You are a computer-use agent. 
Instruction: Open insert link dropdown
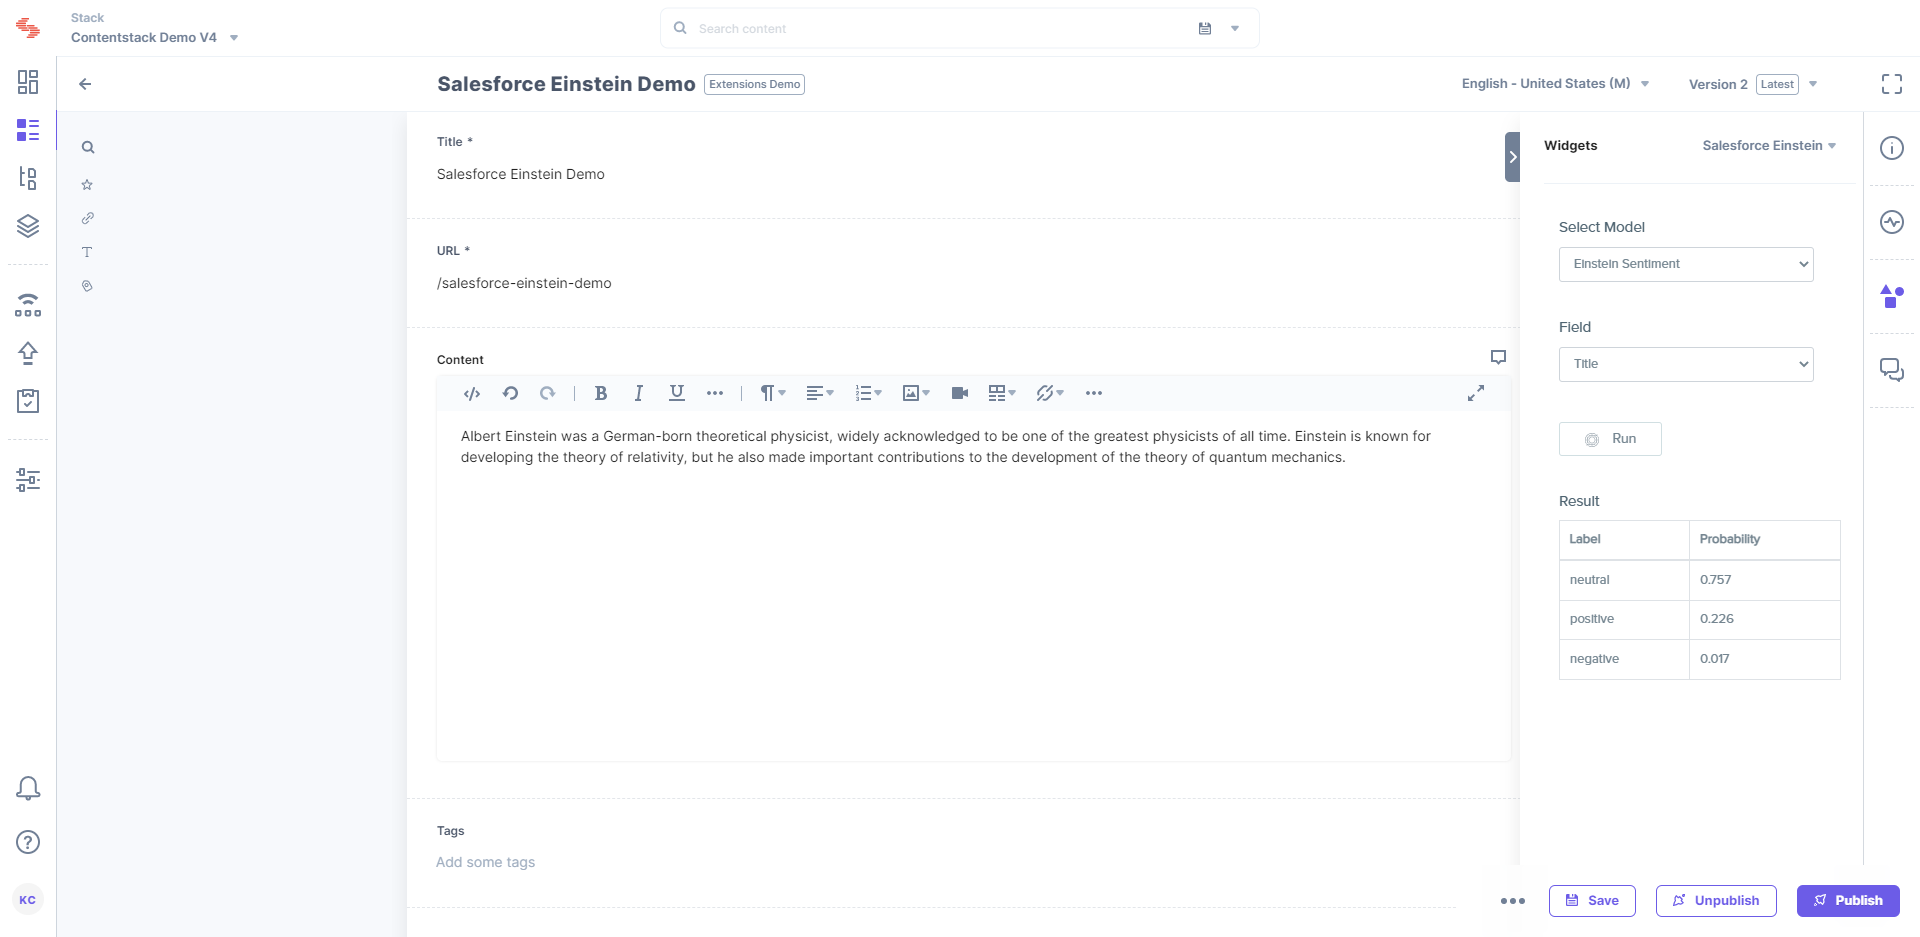pos(1050,393)
